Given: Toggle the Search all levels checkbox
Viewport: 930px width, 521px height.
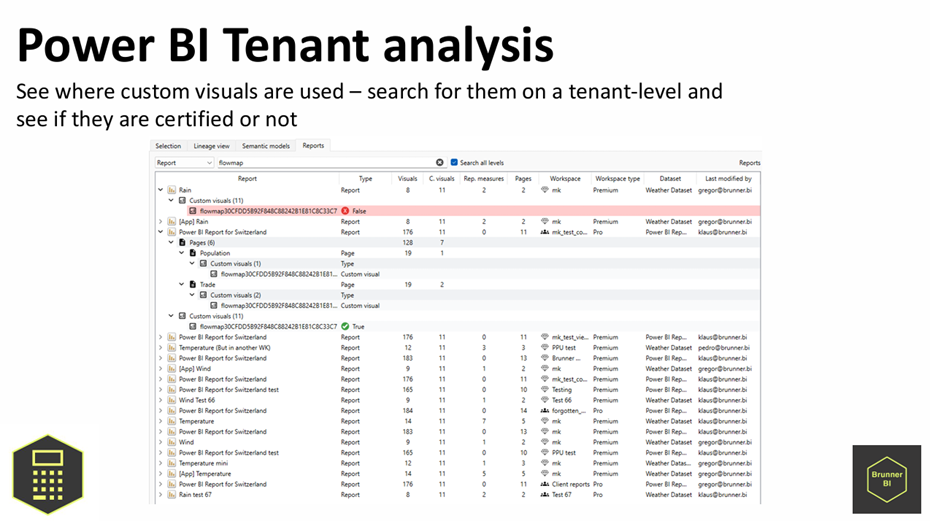Looking at the screenshot, I should pos(454,163).
